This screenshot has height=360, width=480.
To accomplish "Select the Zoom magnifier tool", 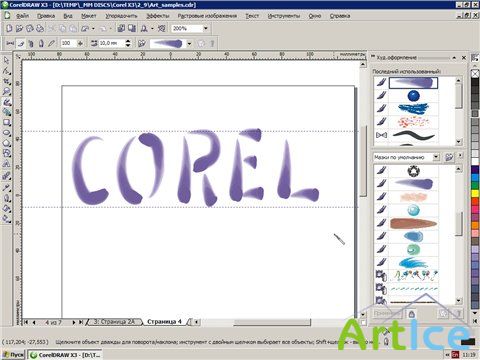I will tap(7, 92).
